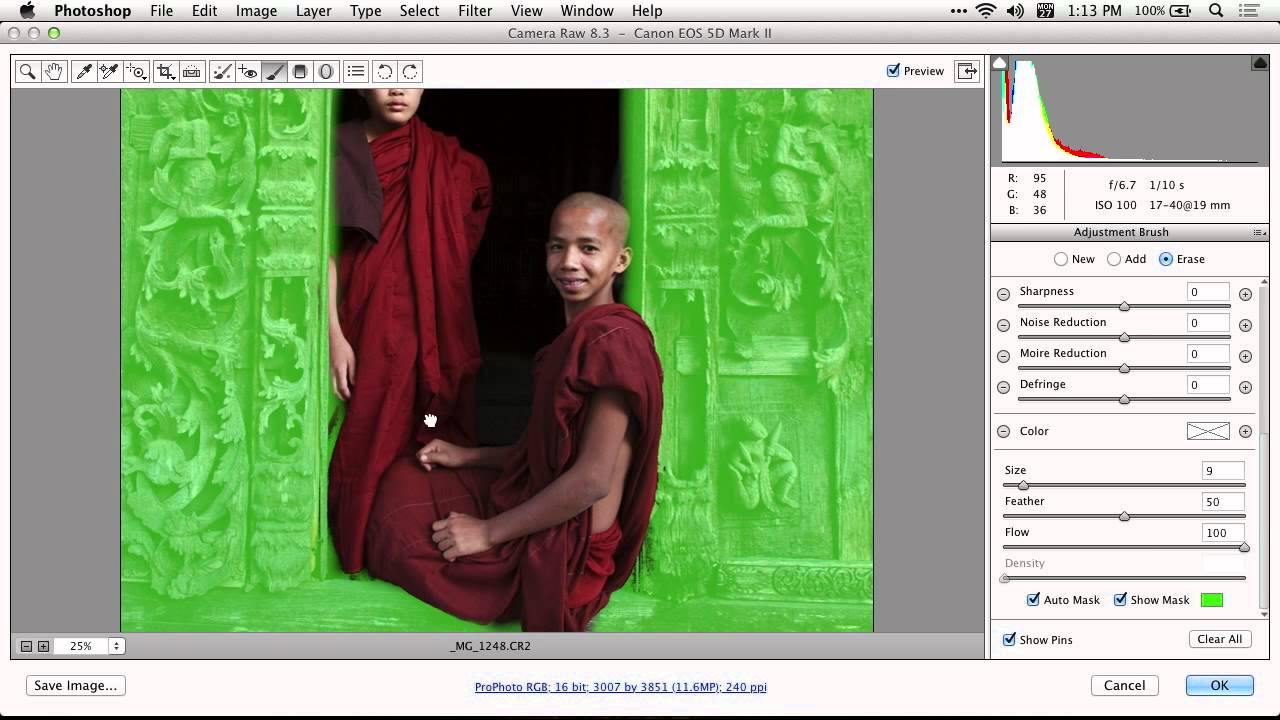Viewport: 1280px width, 720px height.
Task: Select the Targeted Adjustment tool
Action: [136, 71]
